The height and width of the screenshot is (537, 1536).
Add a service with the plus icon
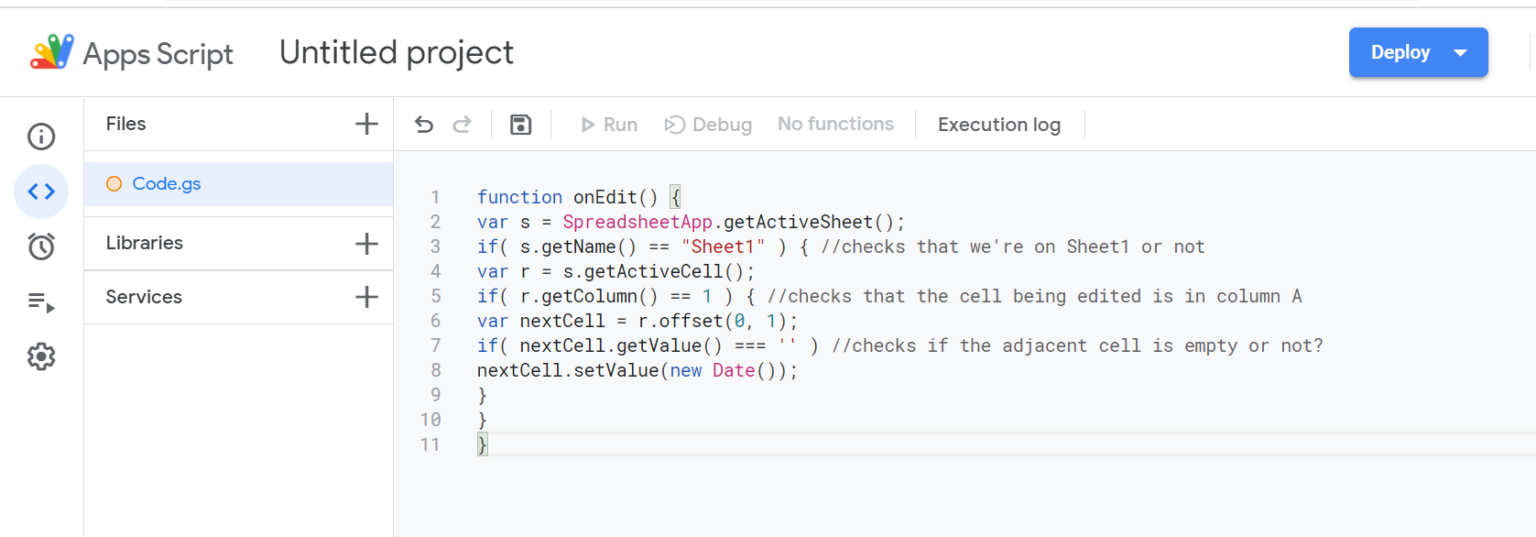point(367,297)
